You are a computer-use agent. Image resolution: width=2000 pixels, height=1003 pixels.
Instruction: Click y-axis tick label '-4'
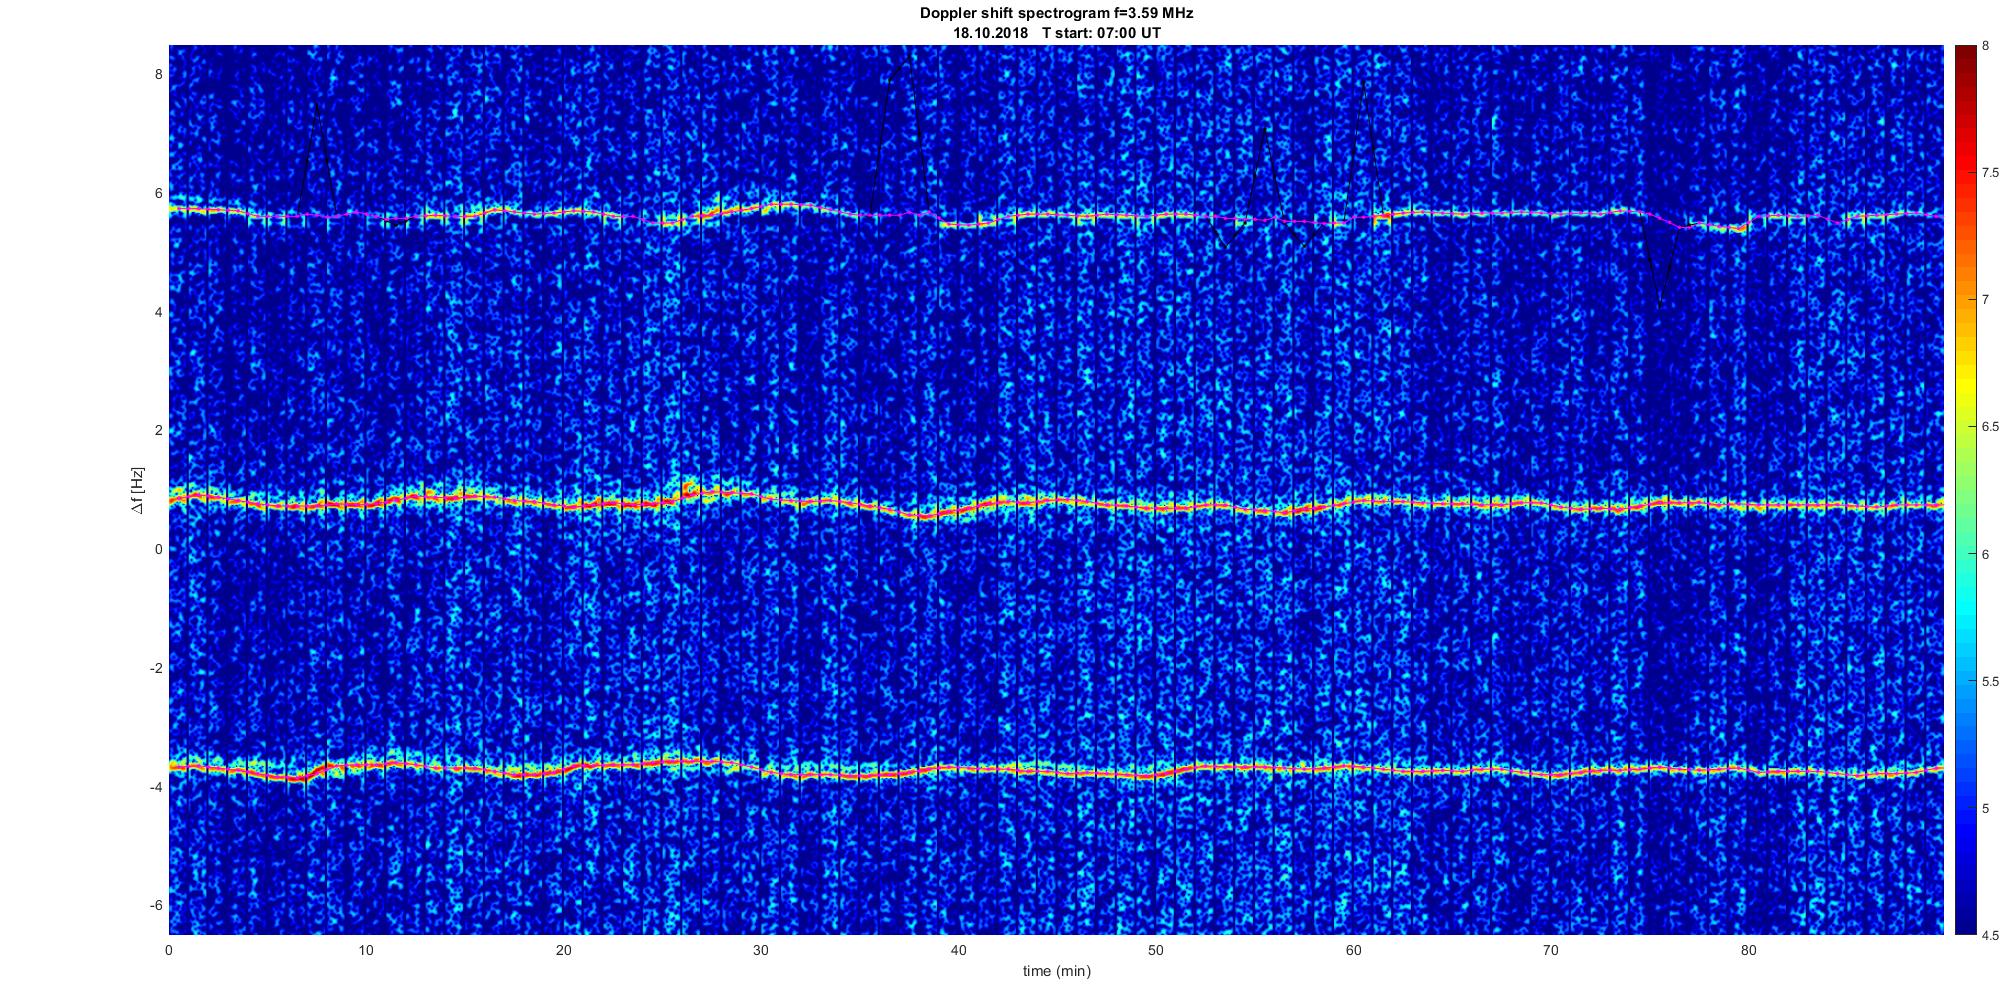click(156, 787)
